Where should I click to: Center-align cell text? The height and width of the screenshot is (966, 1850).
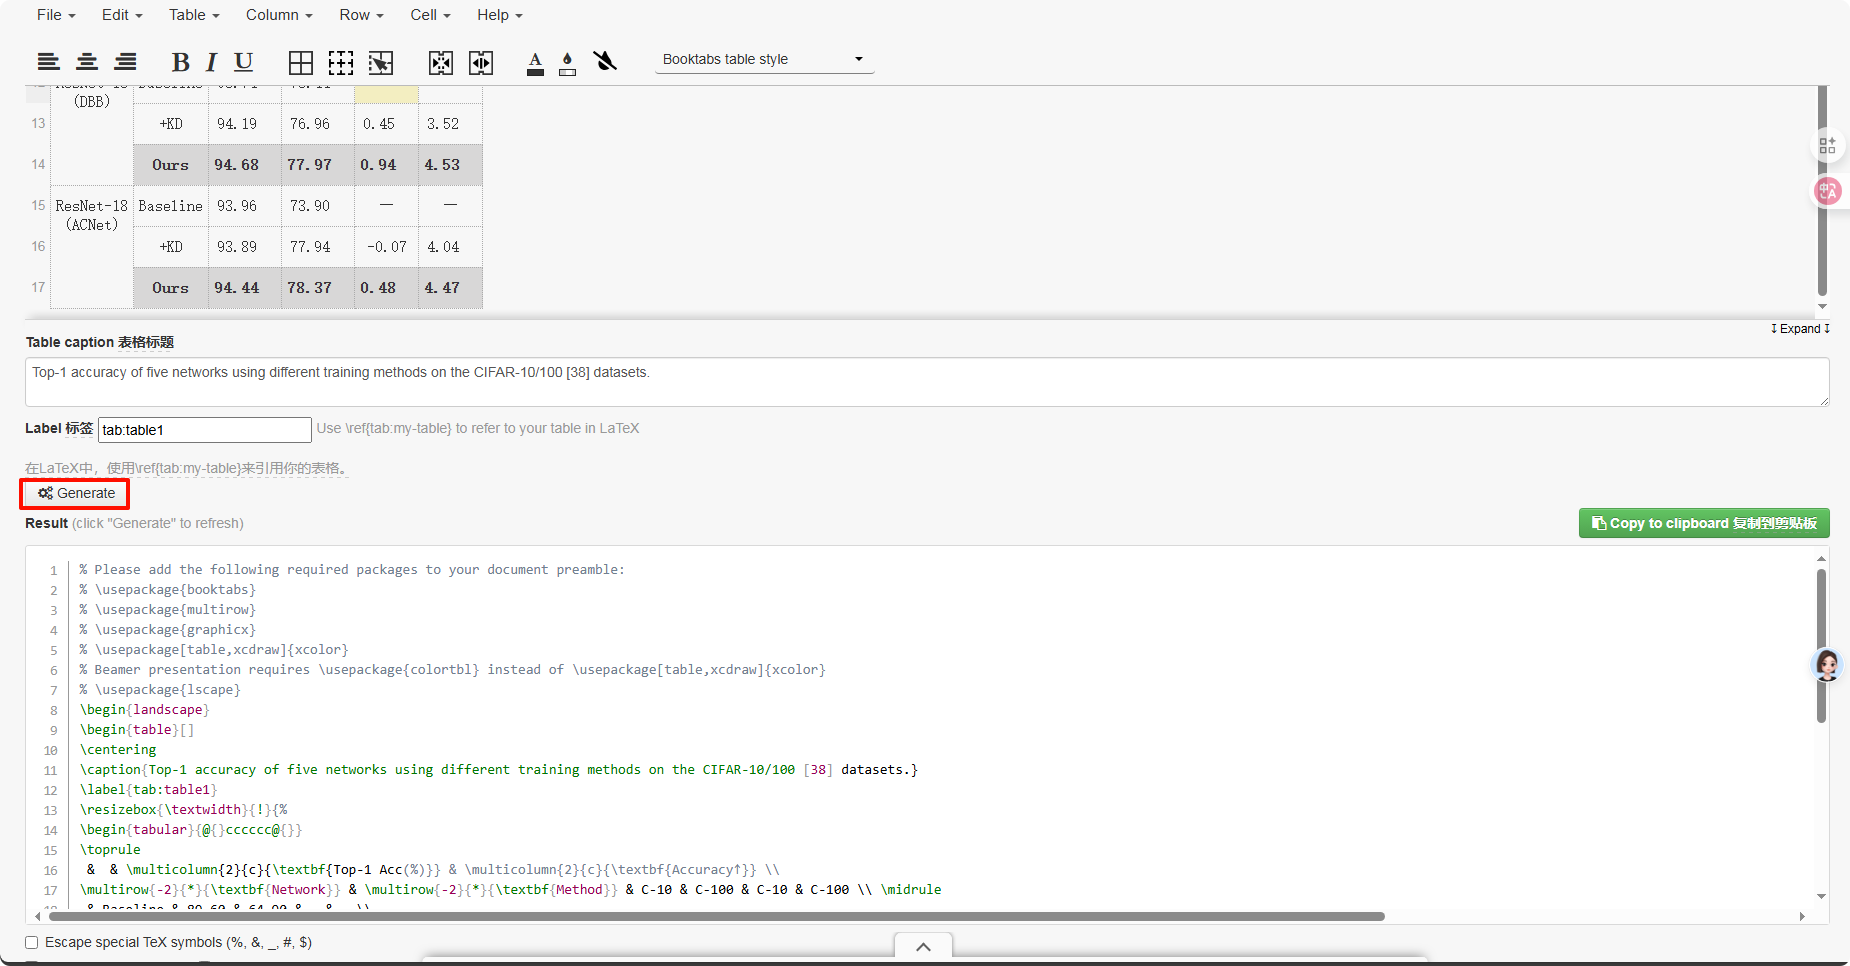(x=87, y=62)
